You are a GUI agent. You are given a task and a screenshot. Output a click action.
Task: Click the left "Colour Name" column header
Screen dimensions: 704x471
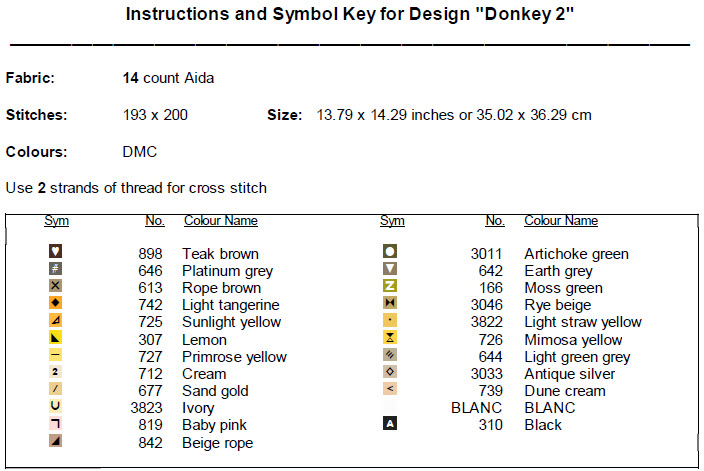(x=220, y=221)
